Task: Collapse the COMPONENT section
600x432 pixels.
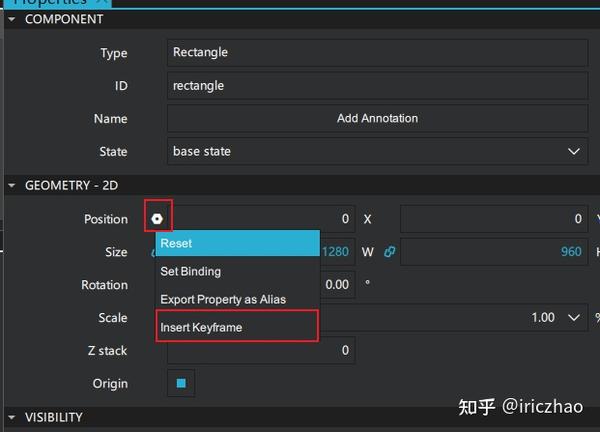Action: click(x=13, y=19)
